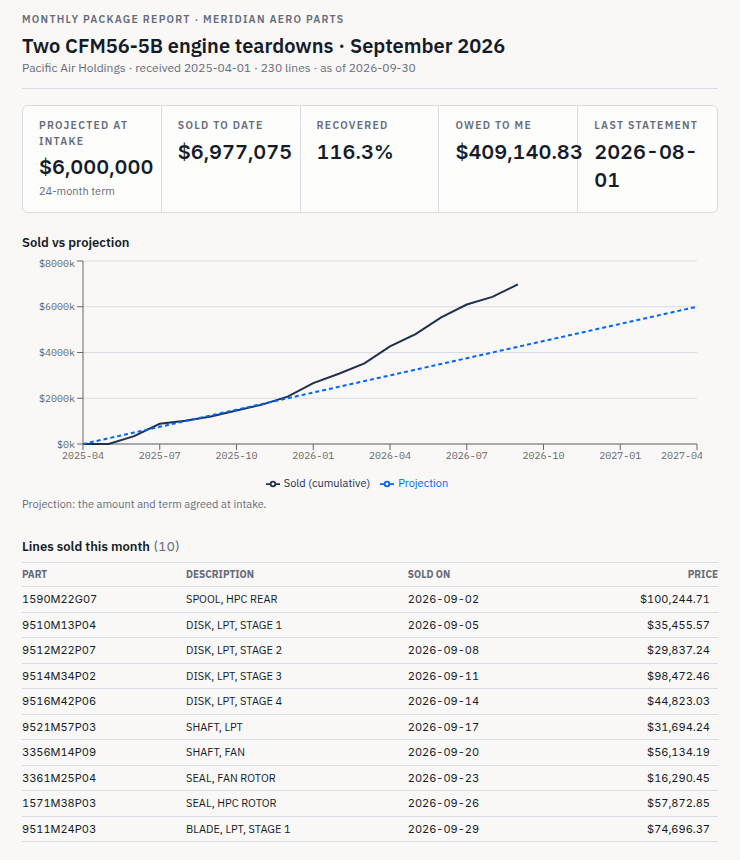The width and height of the screenshot is (740, 860).
Task: Click the price $57,872.85
Action: (x=678, y=803)
